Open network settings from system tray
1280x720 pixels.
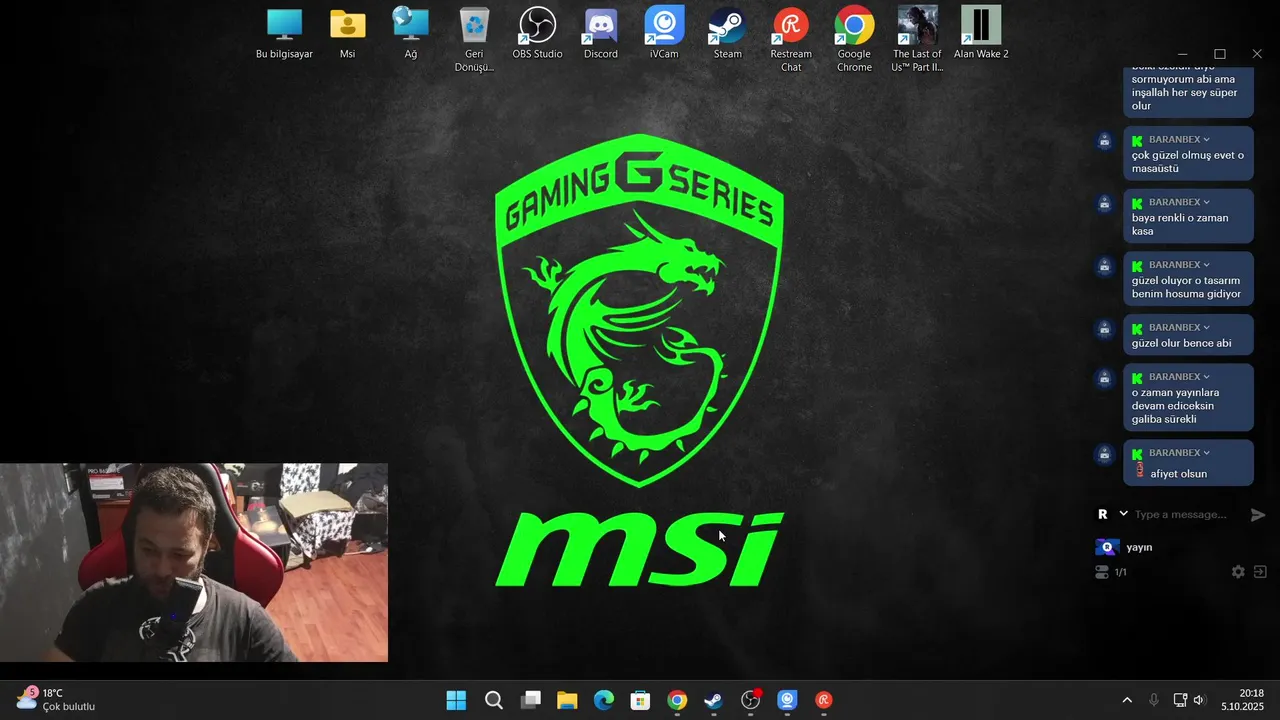(x=1180, y=700)
